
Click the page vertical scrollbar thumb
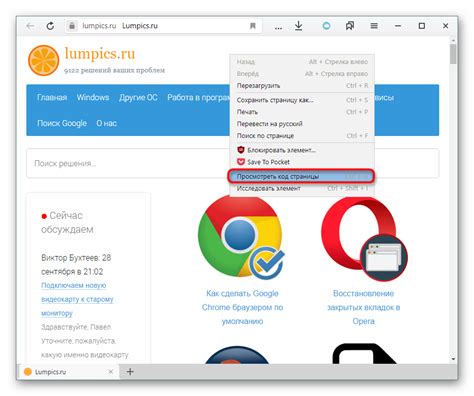pyautogui.click(x=453, y=54)
